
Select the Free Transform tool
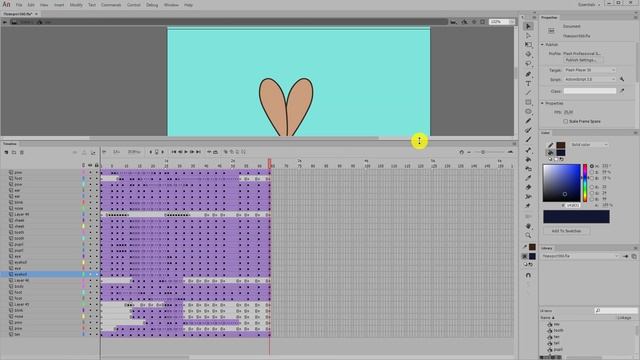(528, 45)
